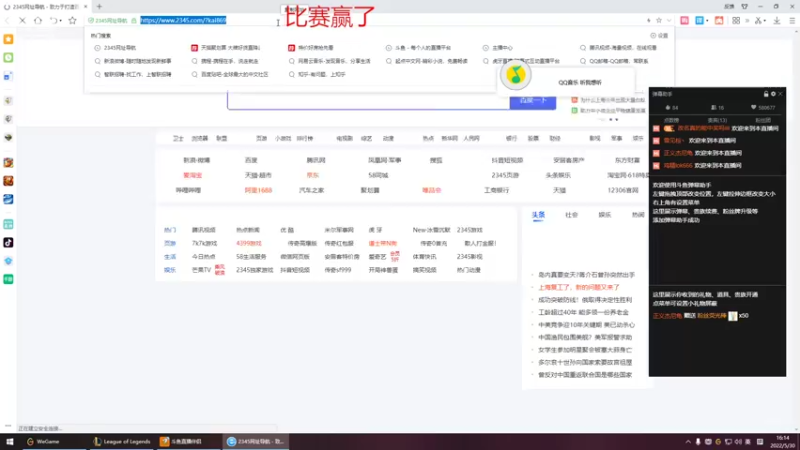Open the TikTok sidebar icon
This screenshot has width=800, height=450.
tap(8, 242)
